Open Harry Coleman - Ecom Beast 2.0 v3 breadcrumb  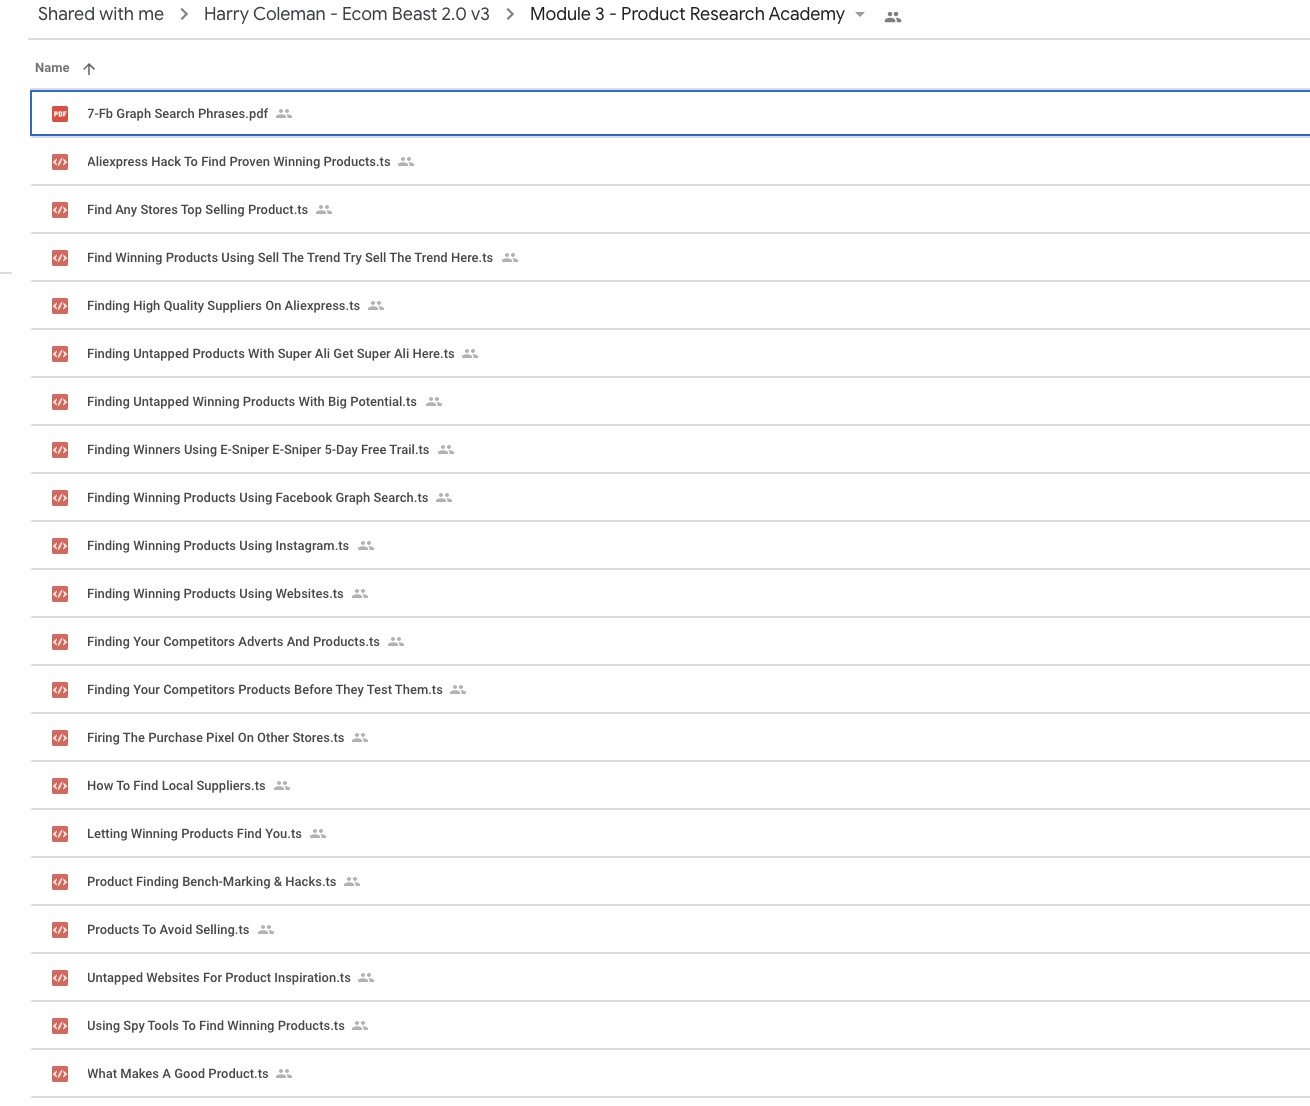click(x=347, y=14)
